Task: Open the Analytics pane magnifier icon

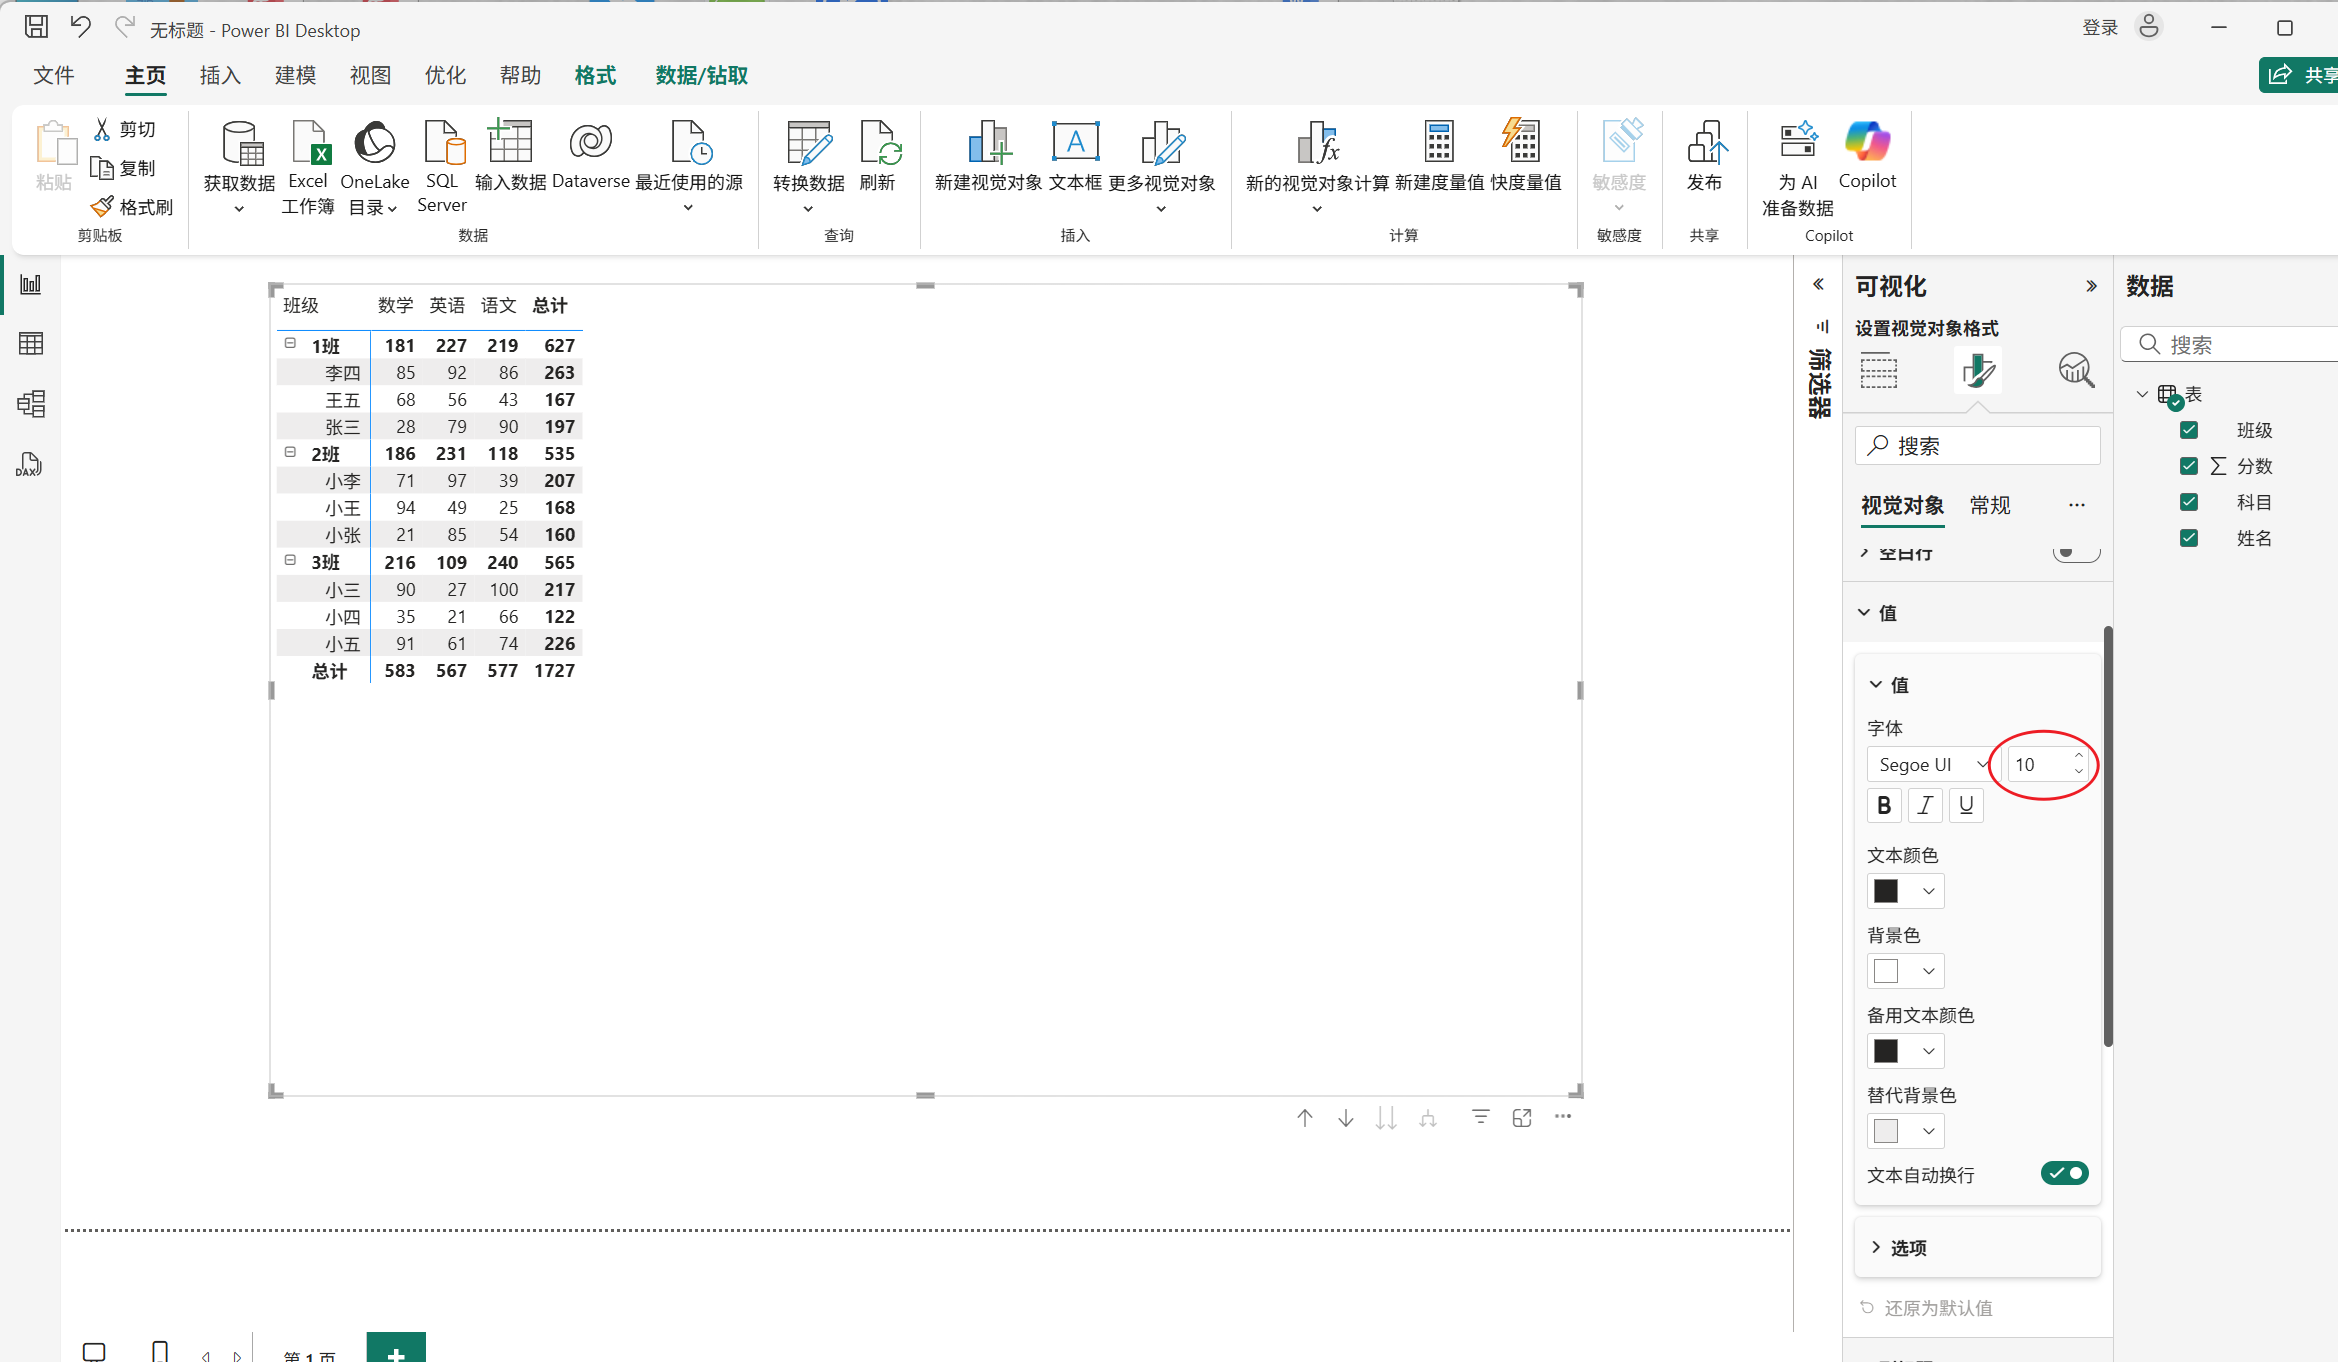Action: (x=2076, y=371)
